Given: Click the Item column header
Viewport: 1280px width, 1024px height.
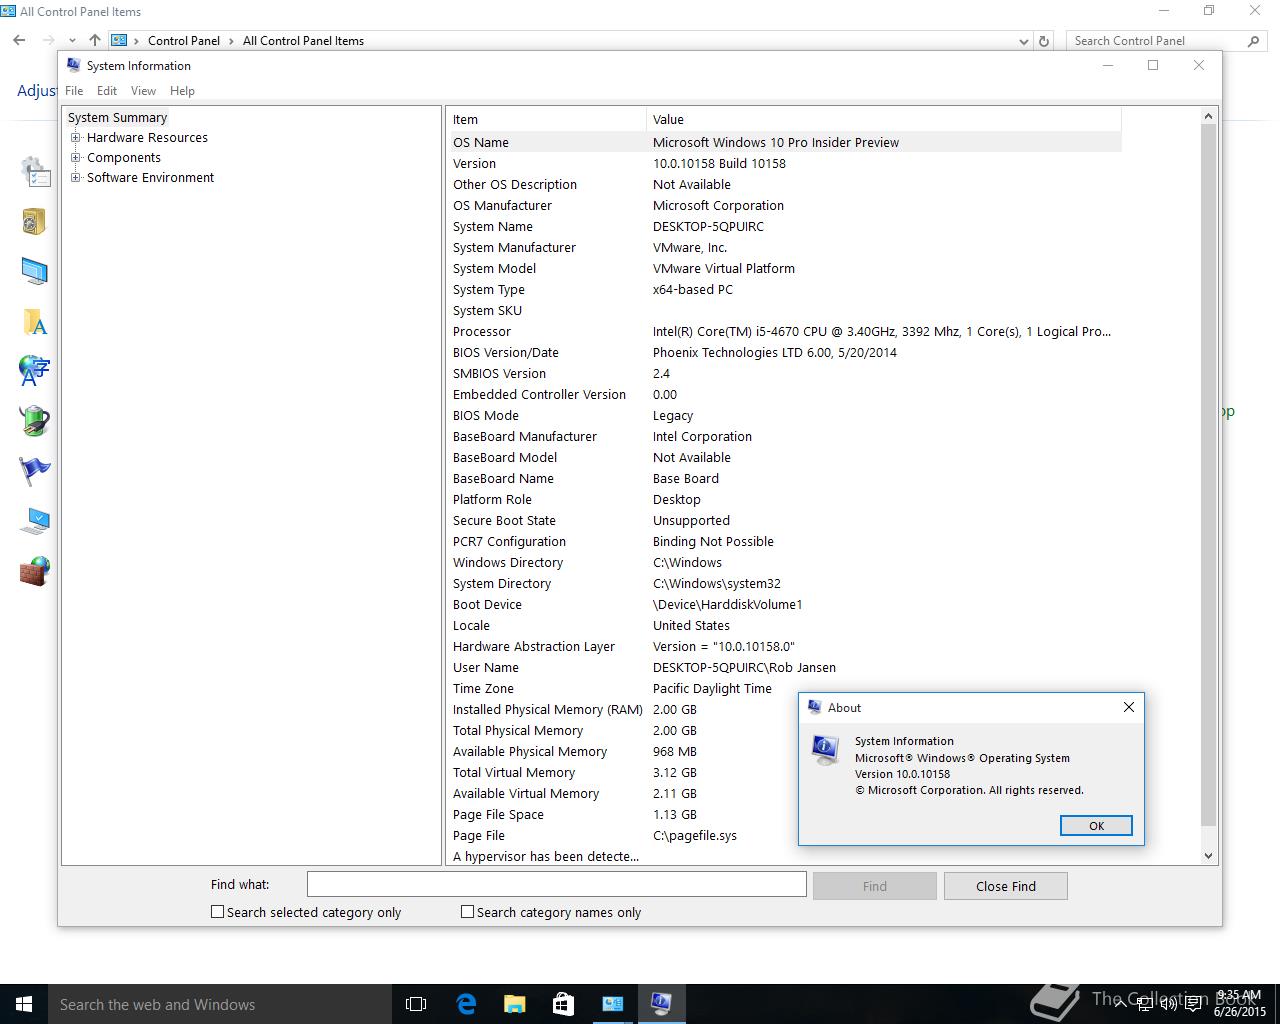Looking at the screenshot, I should pos(546,119).
